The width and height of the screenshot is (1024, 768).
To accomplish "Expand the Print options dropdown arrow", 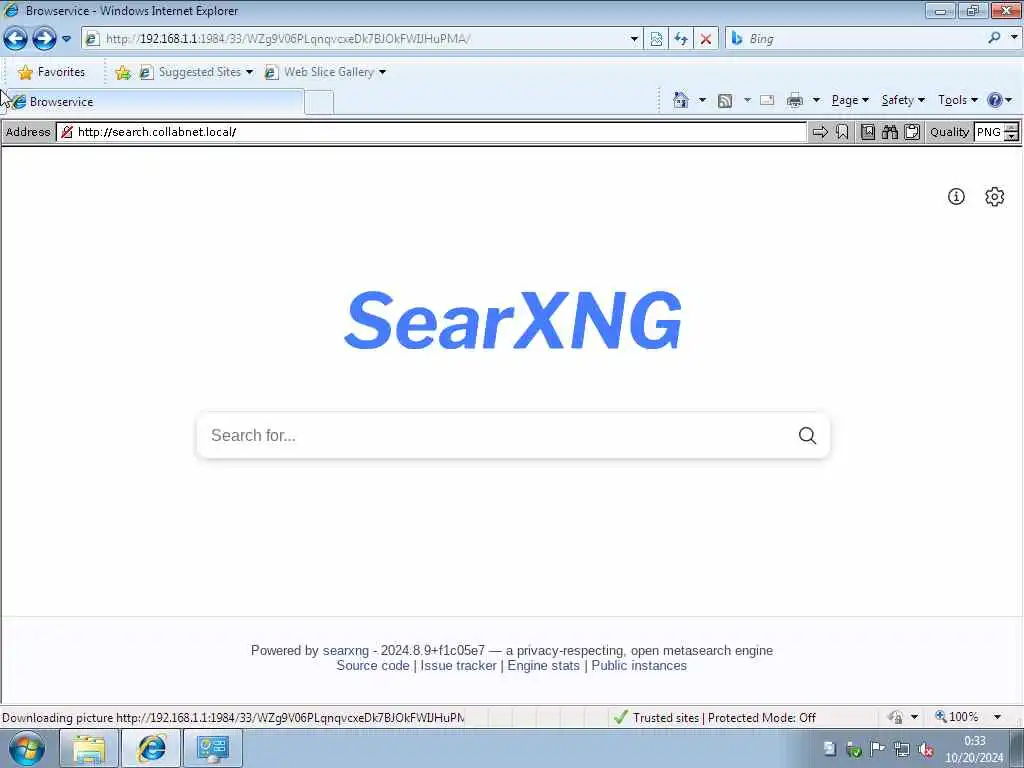I will click(x=816, y=100).
